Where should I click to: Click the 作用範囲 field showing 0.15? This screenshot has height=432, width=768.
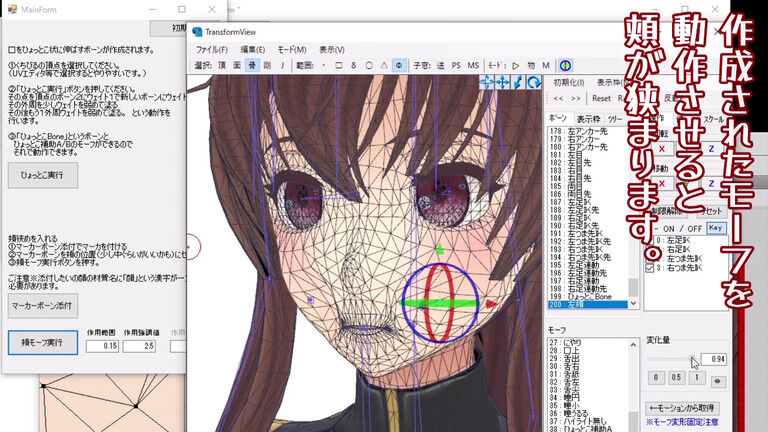tap(102, 346)
